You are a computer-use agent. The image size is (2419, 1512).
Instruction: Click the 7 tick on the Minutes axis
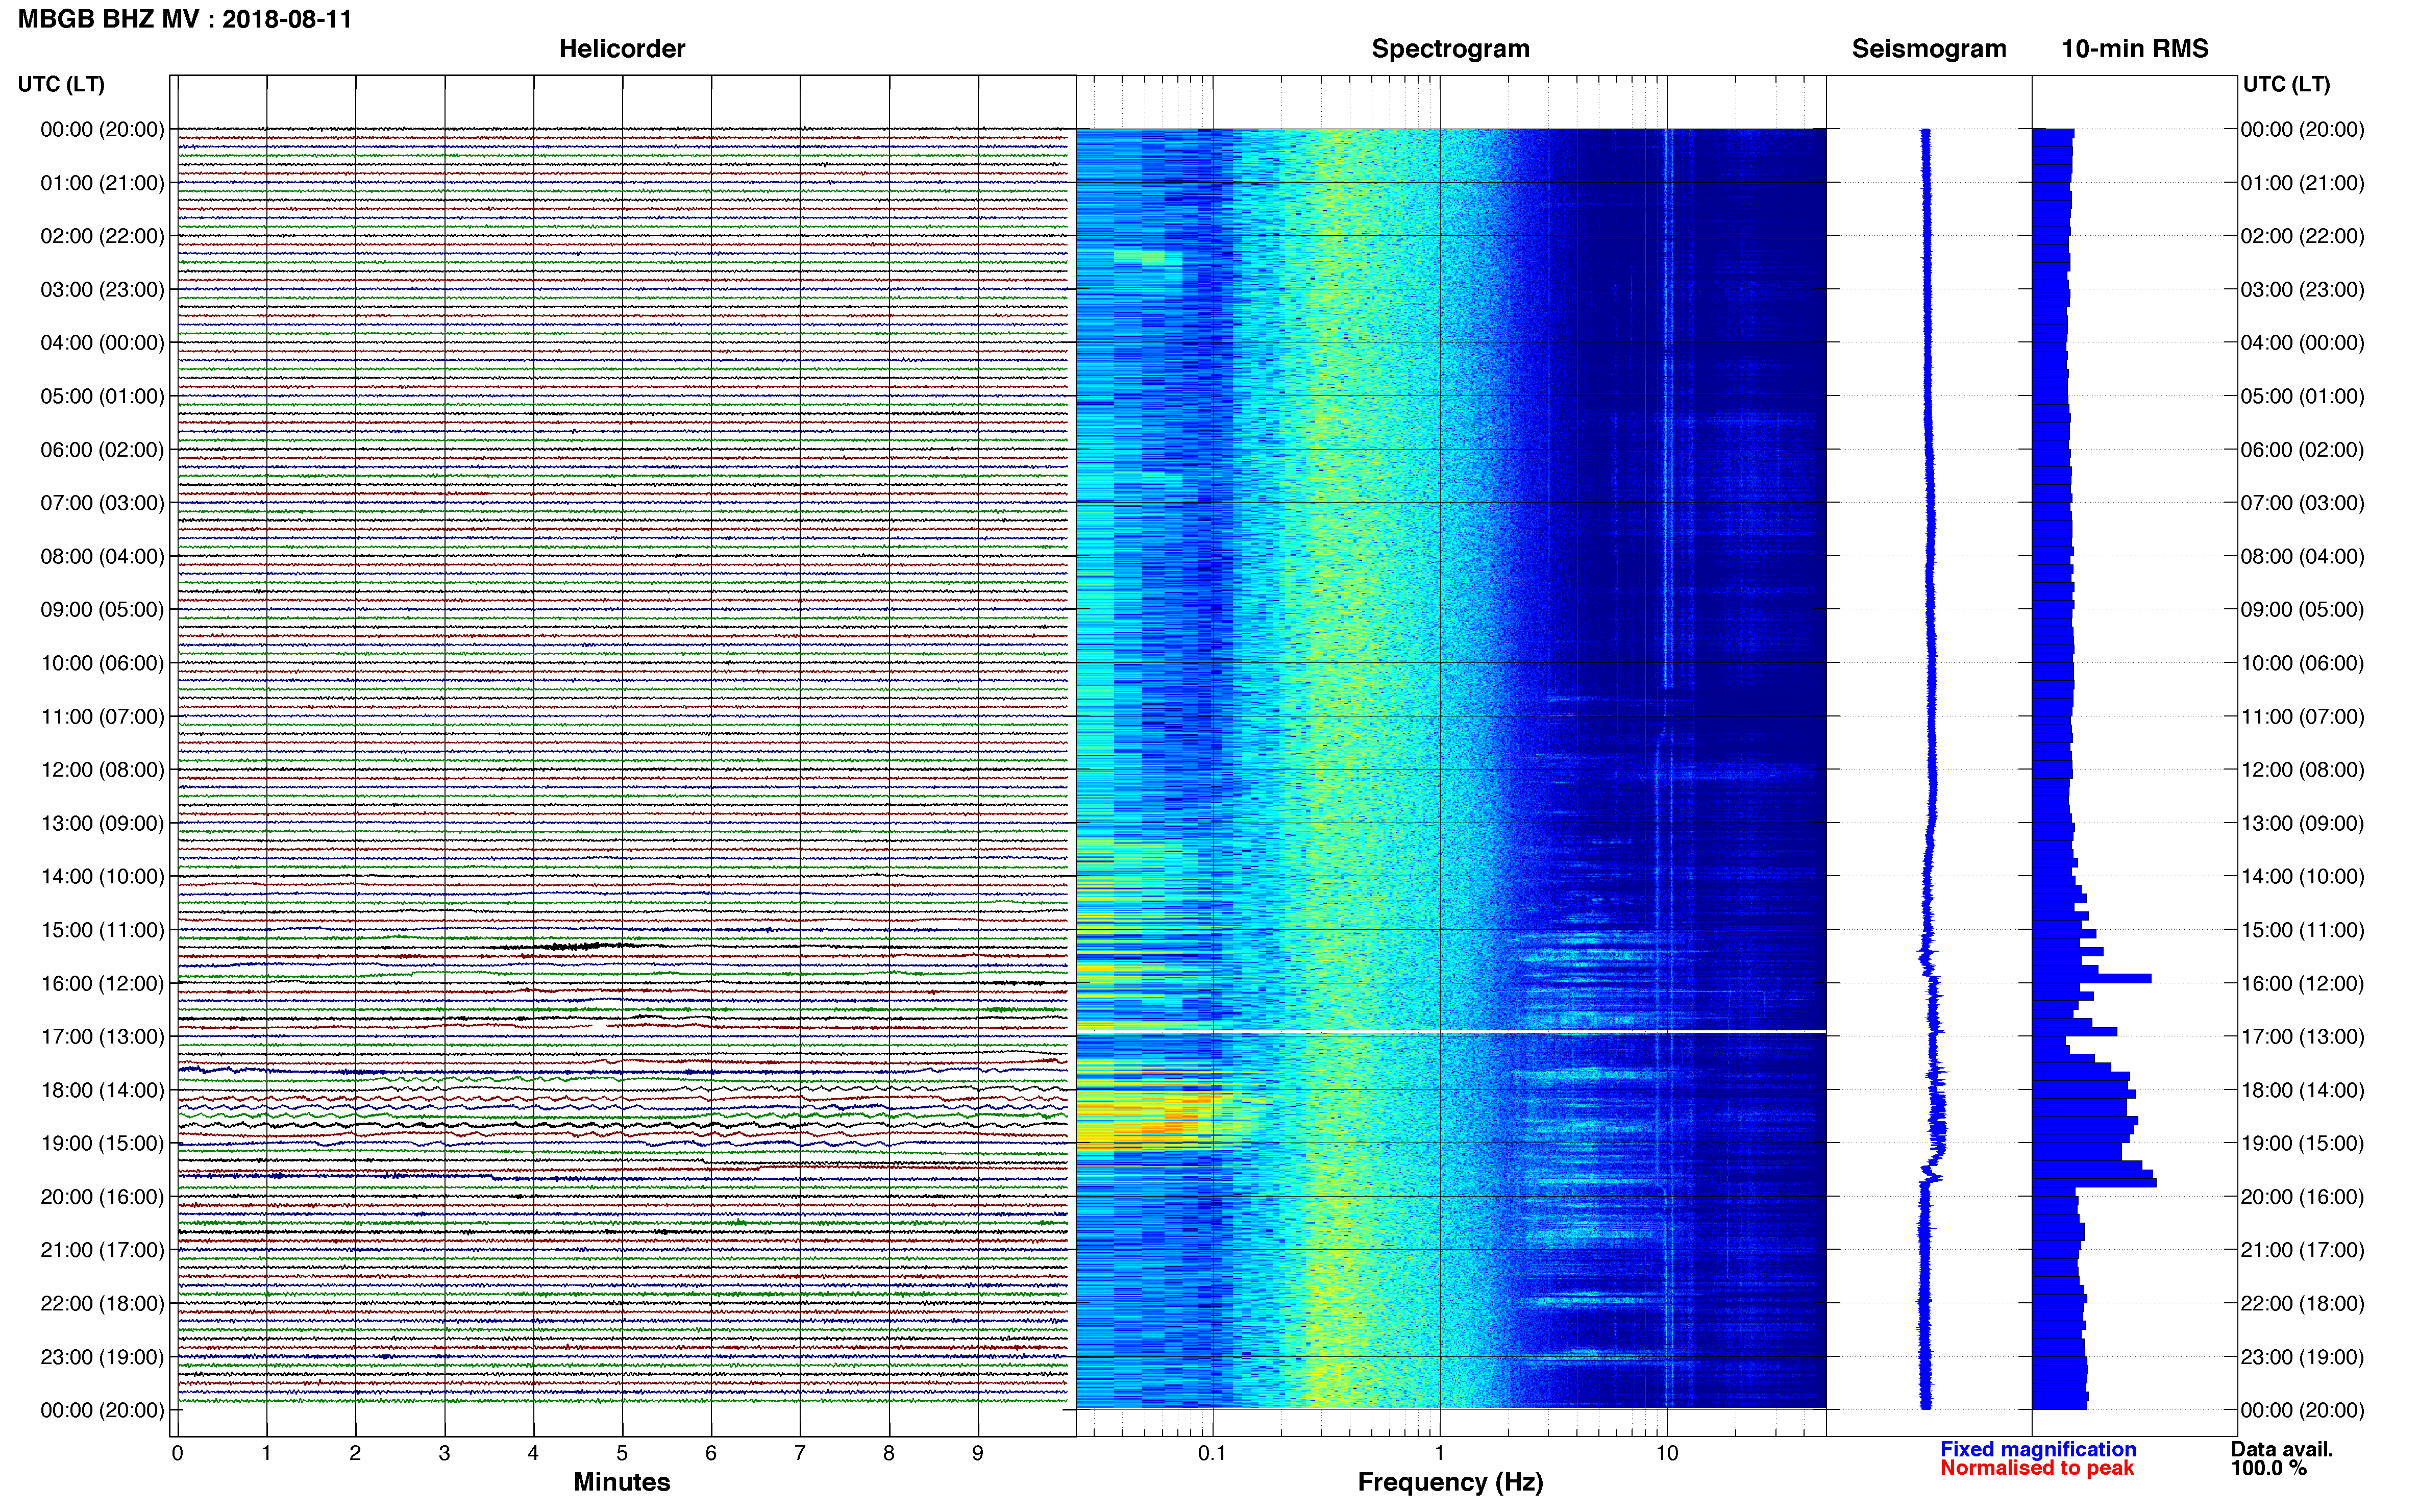coord(800,1453)
